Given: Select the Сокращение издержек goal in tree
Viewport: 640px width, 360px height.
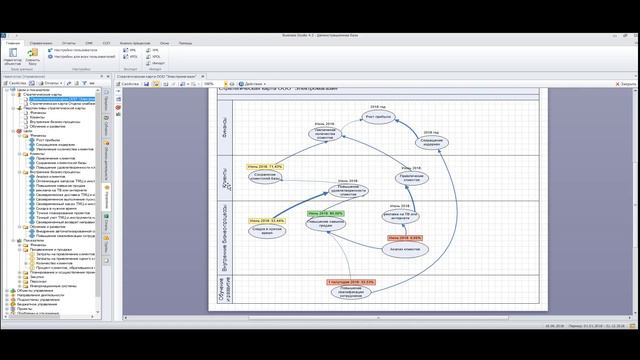Looking at the screenshot, I should coord(55,144).
